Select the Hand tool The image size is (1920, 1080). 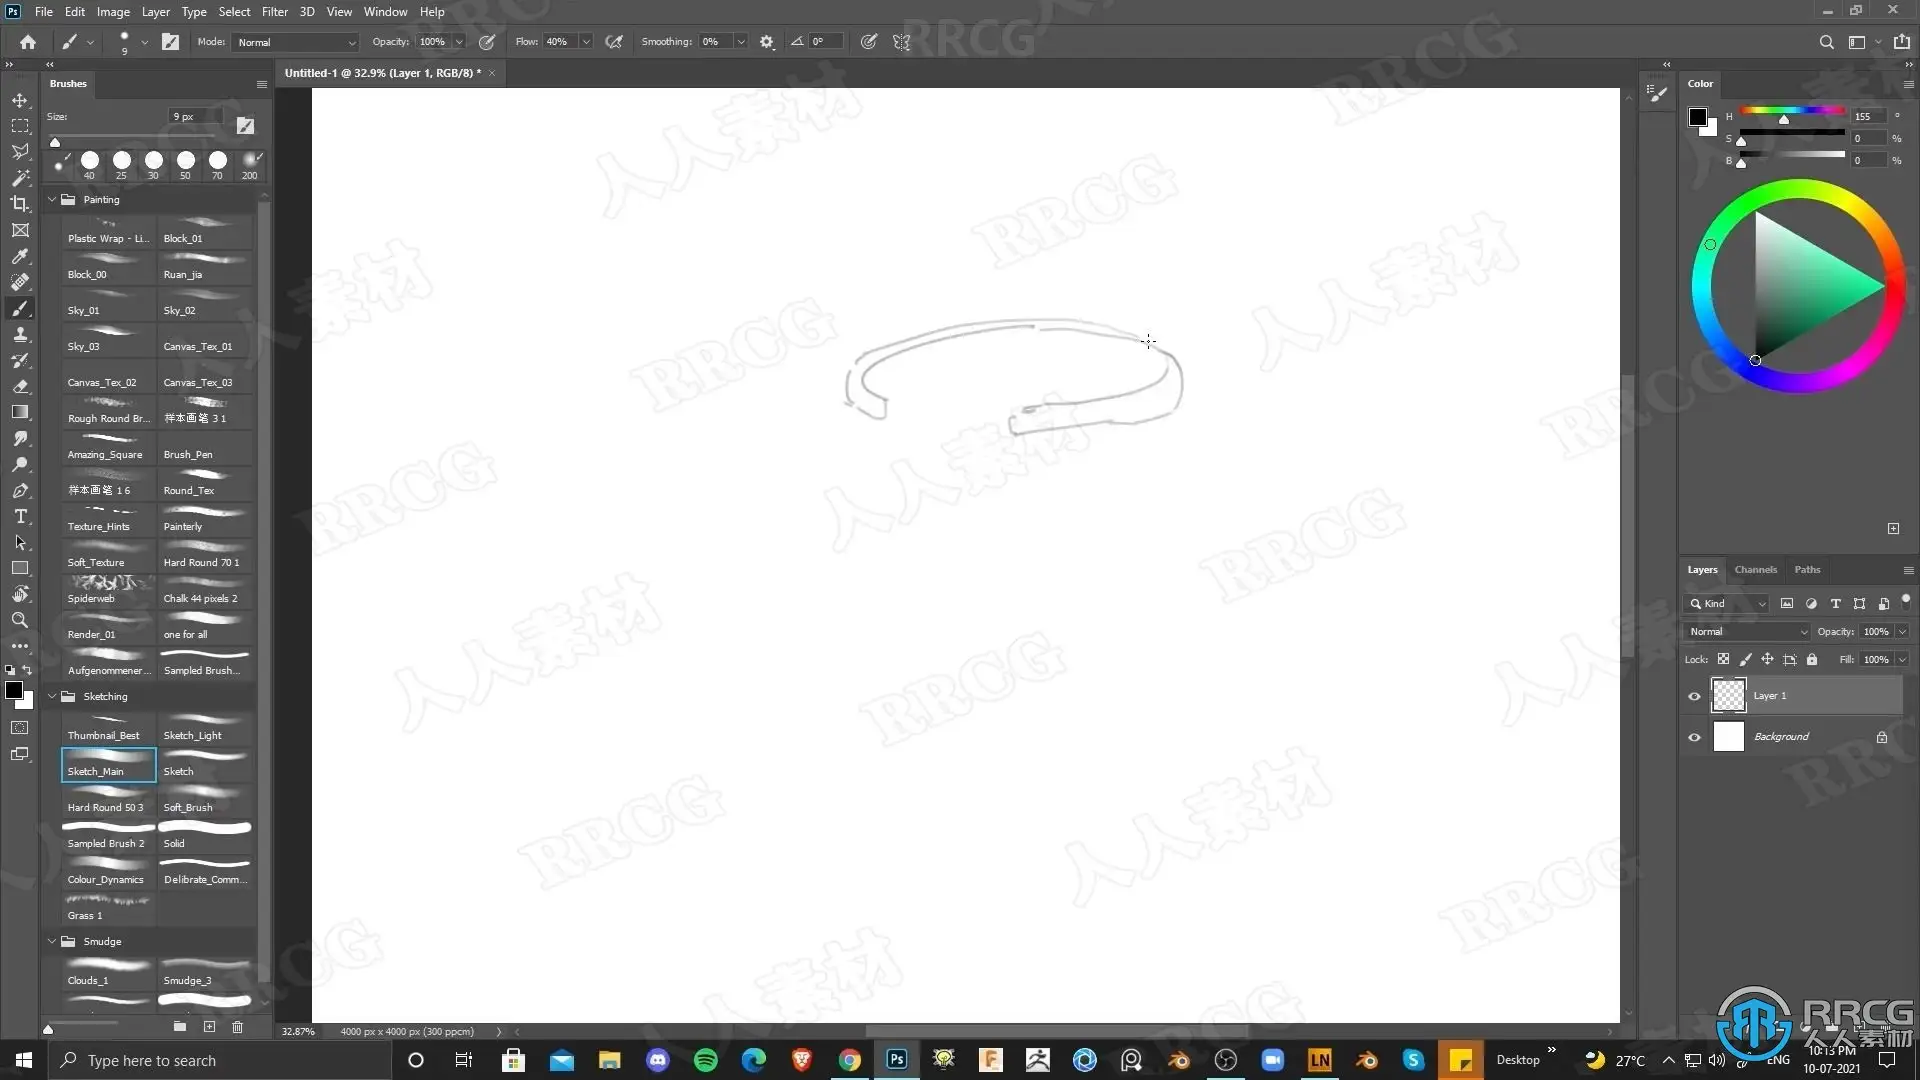click(20, 594)
